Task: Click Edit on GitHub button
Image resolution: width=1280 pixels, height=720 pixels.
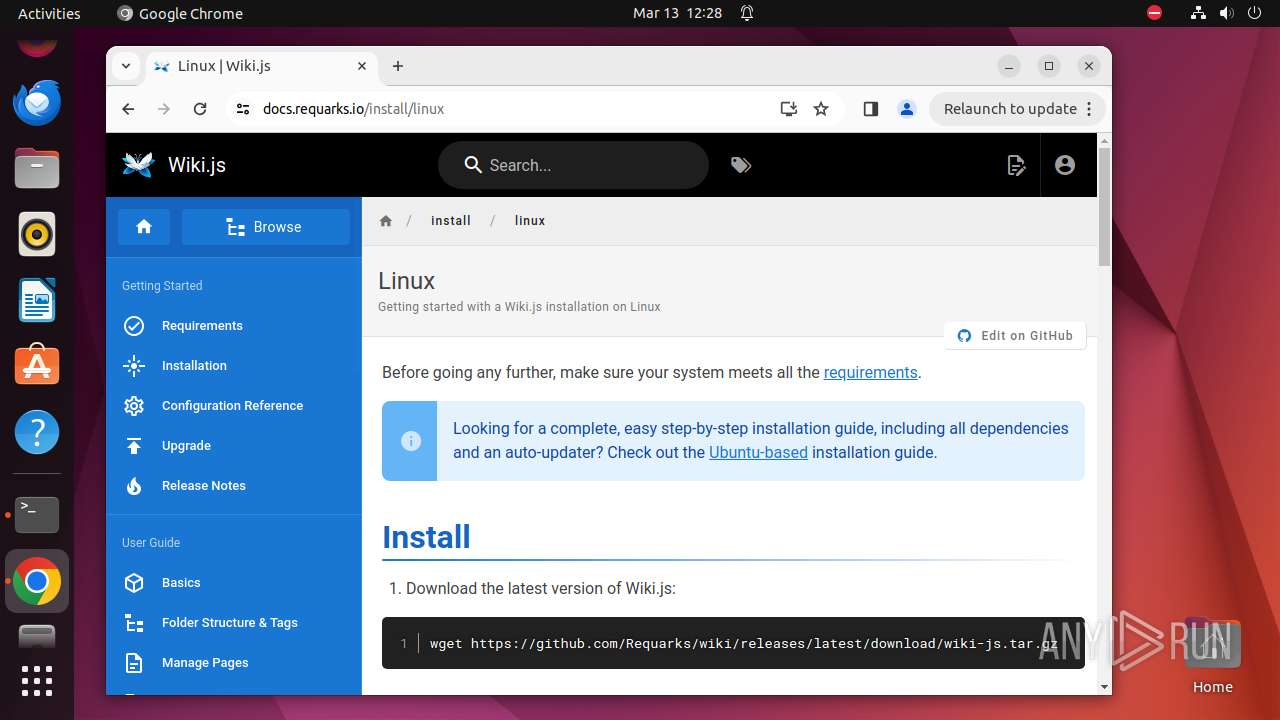Action: pos(1015,336)
